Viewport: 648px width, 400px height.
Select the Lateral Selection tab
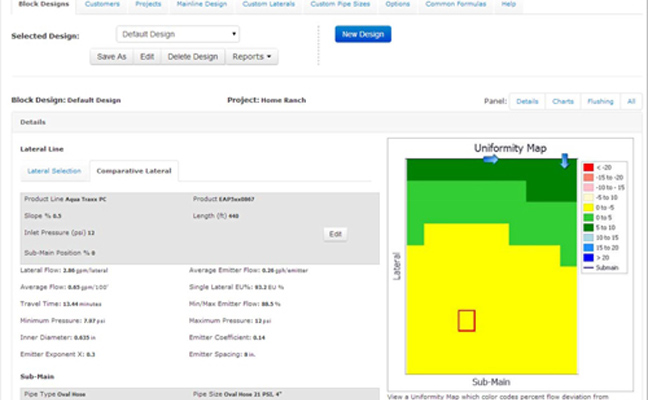pyautogui.click(x=54, y=171)
